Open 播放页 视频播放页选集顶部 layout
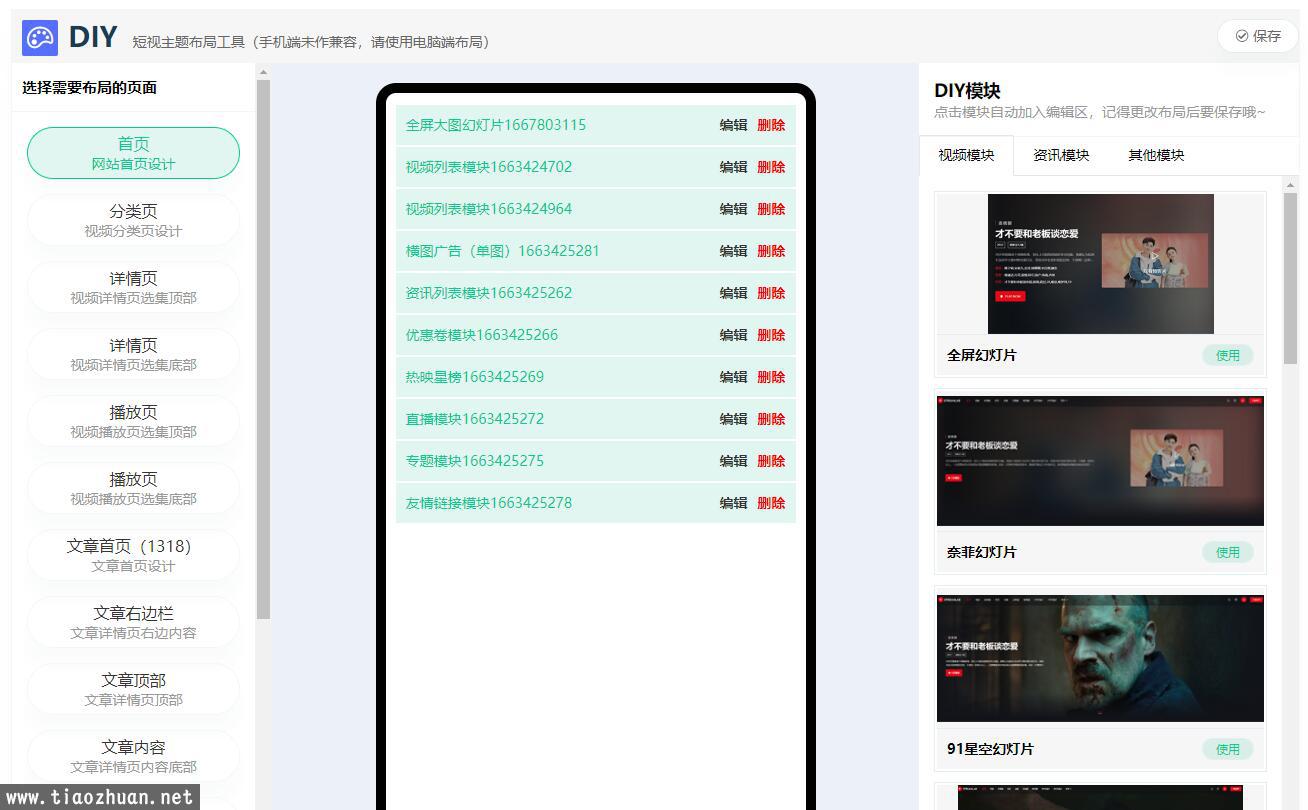 (133, 421)
